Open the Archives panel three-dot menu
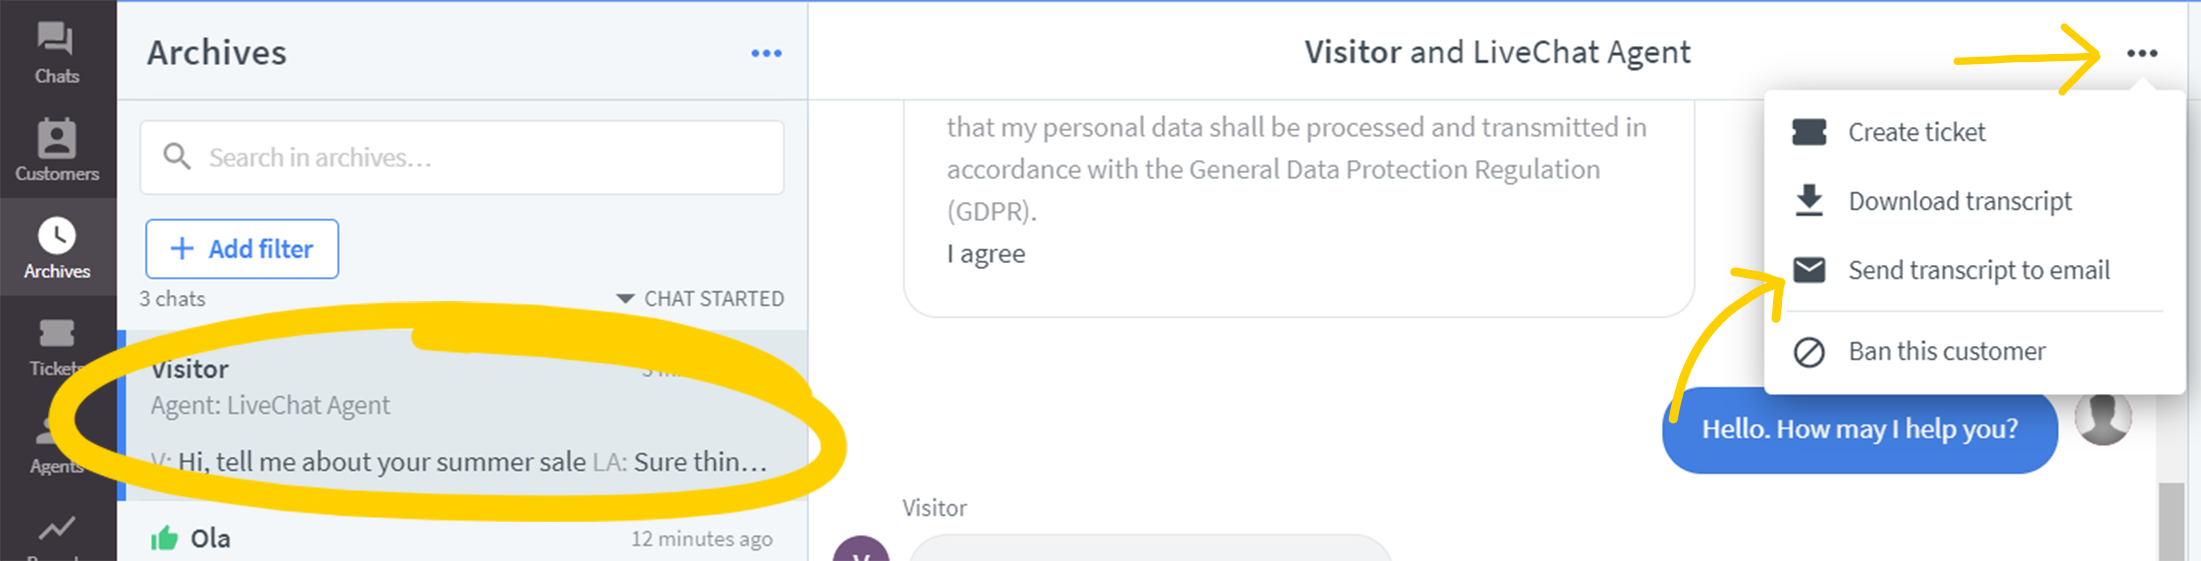The height and width of the screenshot is (561, 2201). pos(766,53)
